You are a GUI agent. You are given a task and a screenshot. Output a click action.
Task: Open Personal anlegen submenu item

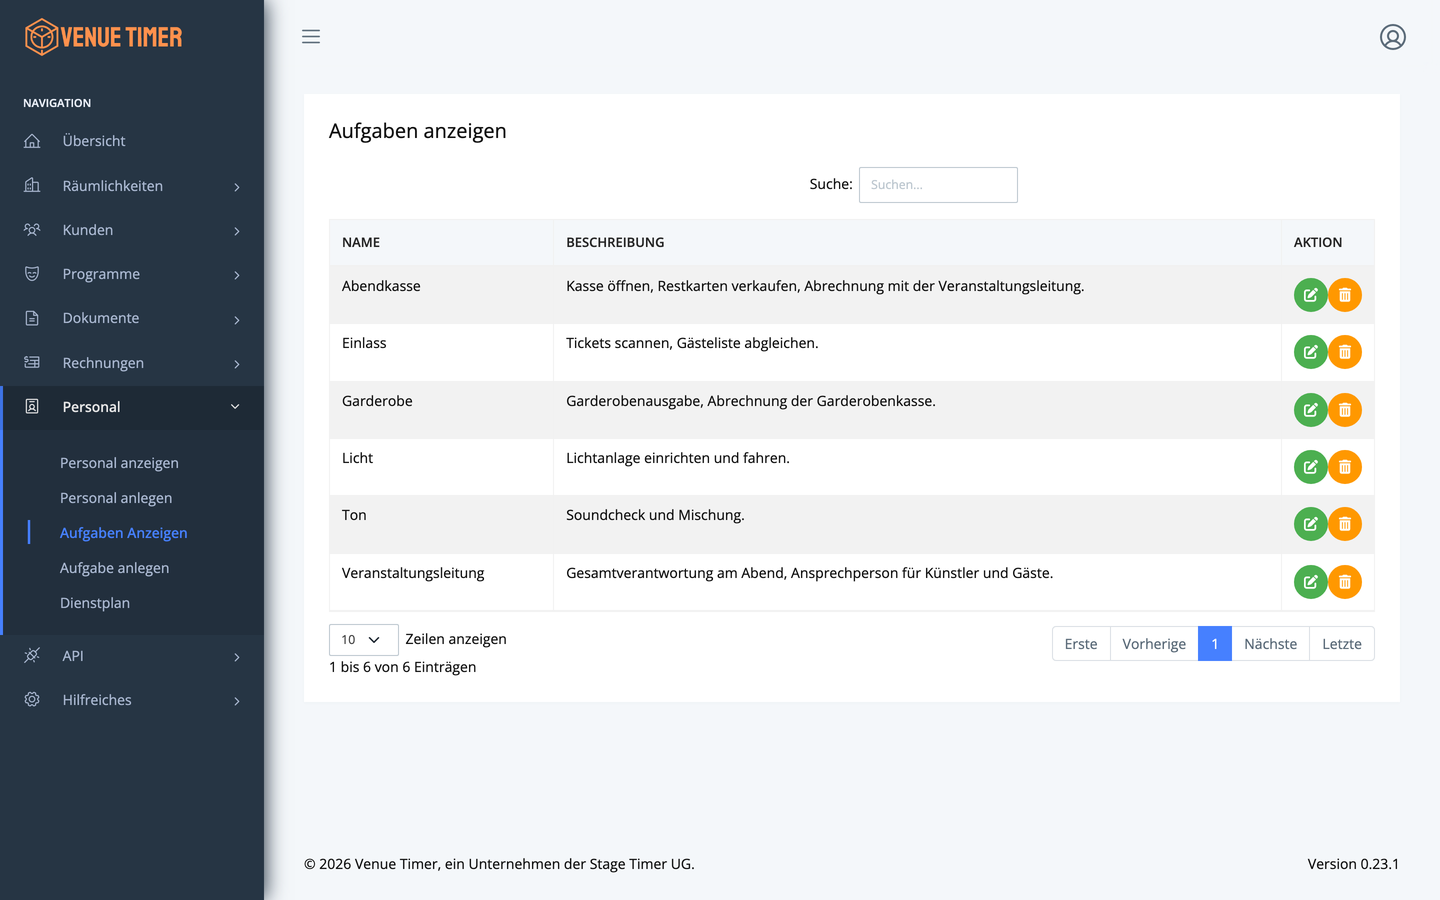click(116, 498)
